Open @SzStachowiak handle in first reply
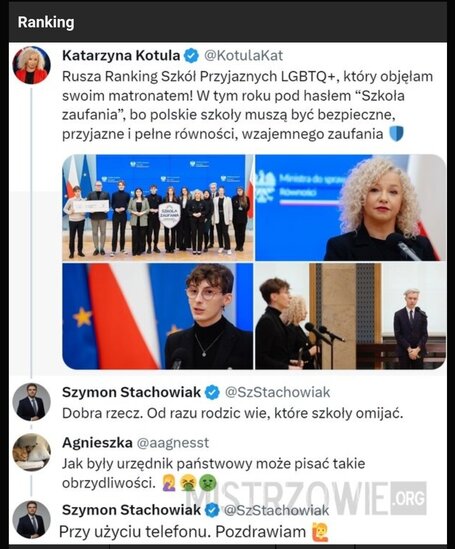Image resolution: width=455 pixels, height=549 pixels. tap(277, 392)
